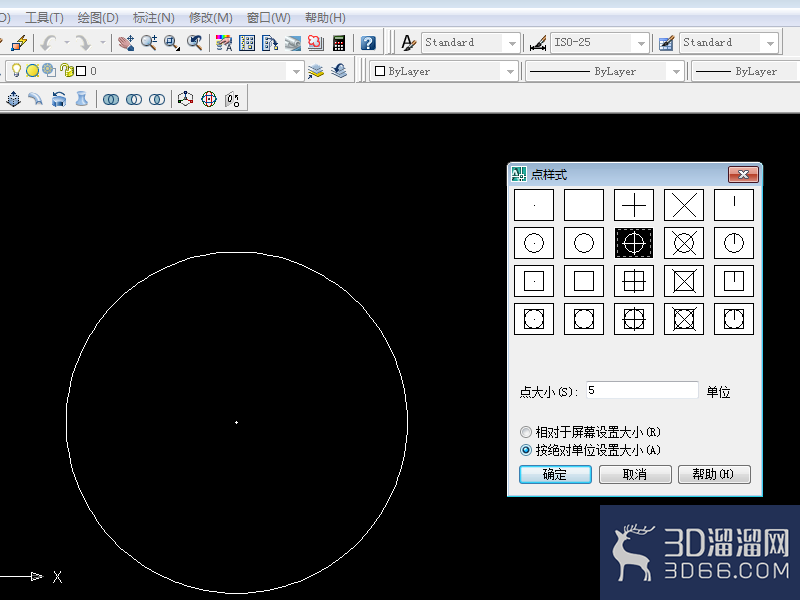Screen dimensions: 800x600
Task: Expand the Standard text style dropdown
Action: pyautogui.click(x=511, y=43)
